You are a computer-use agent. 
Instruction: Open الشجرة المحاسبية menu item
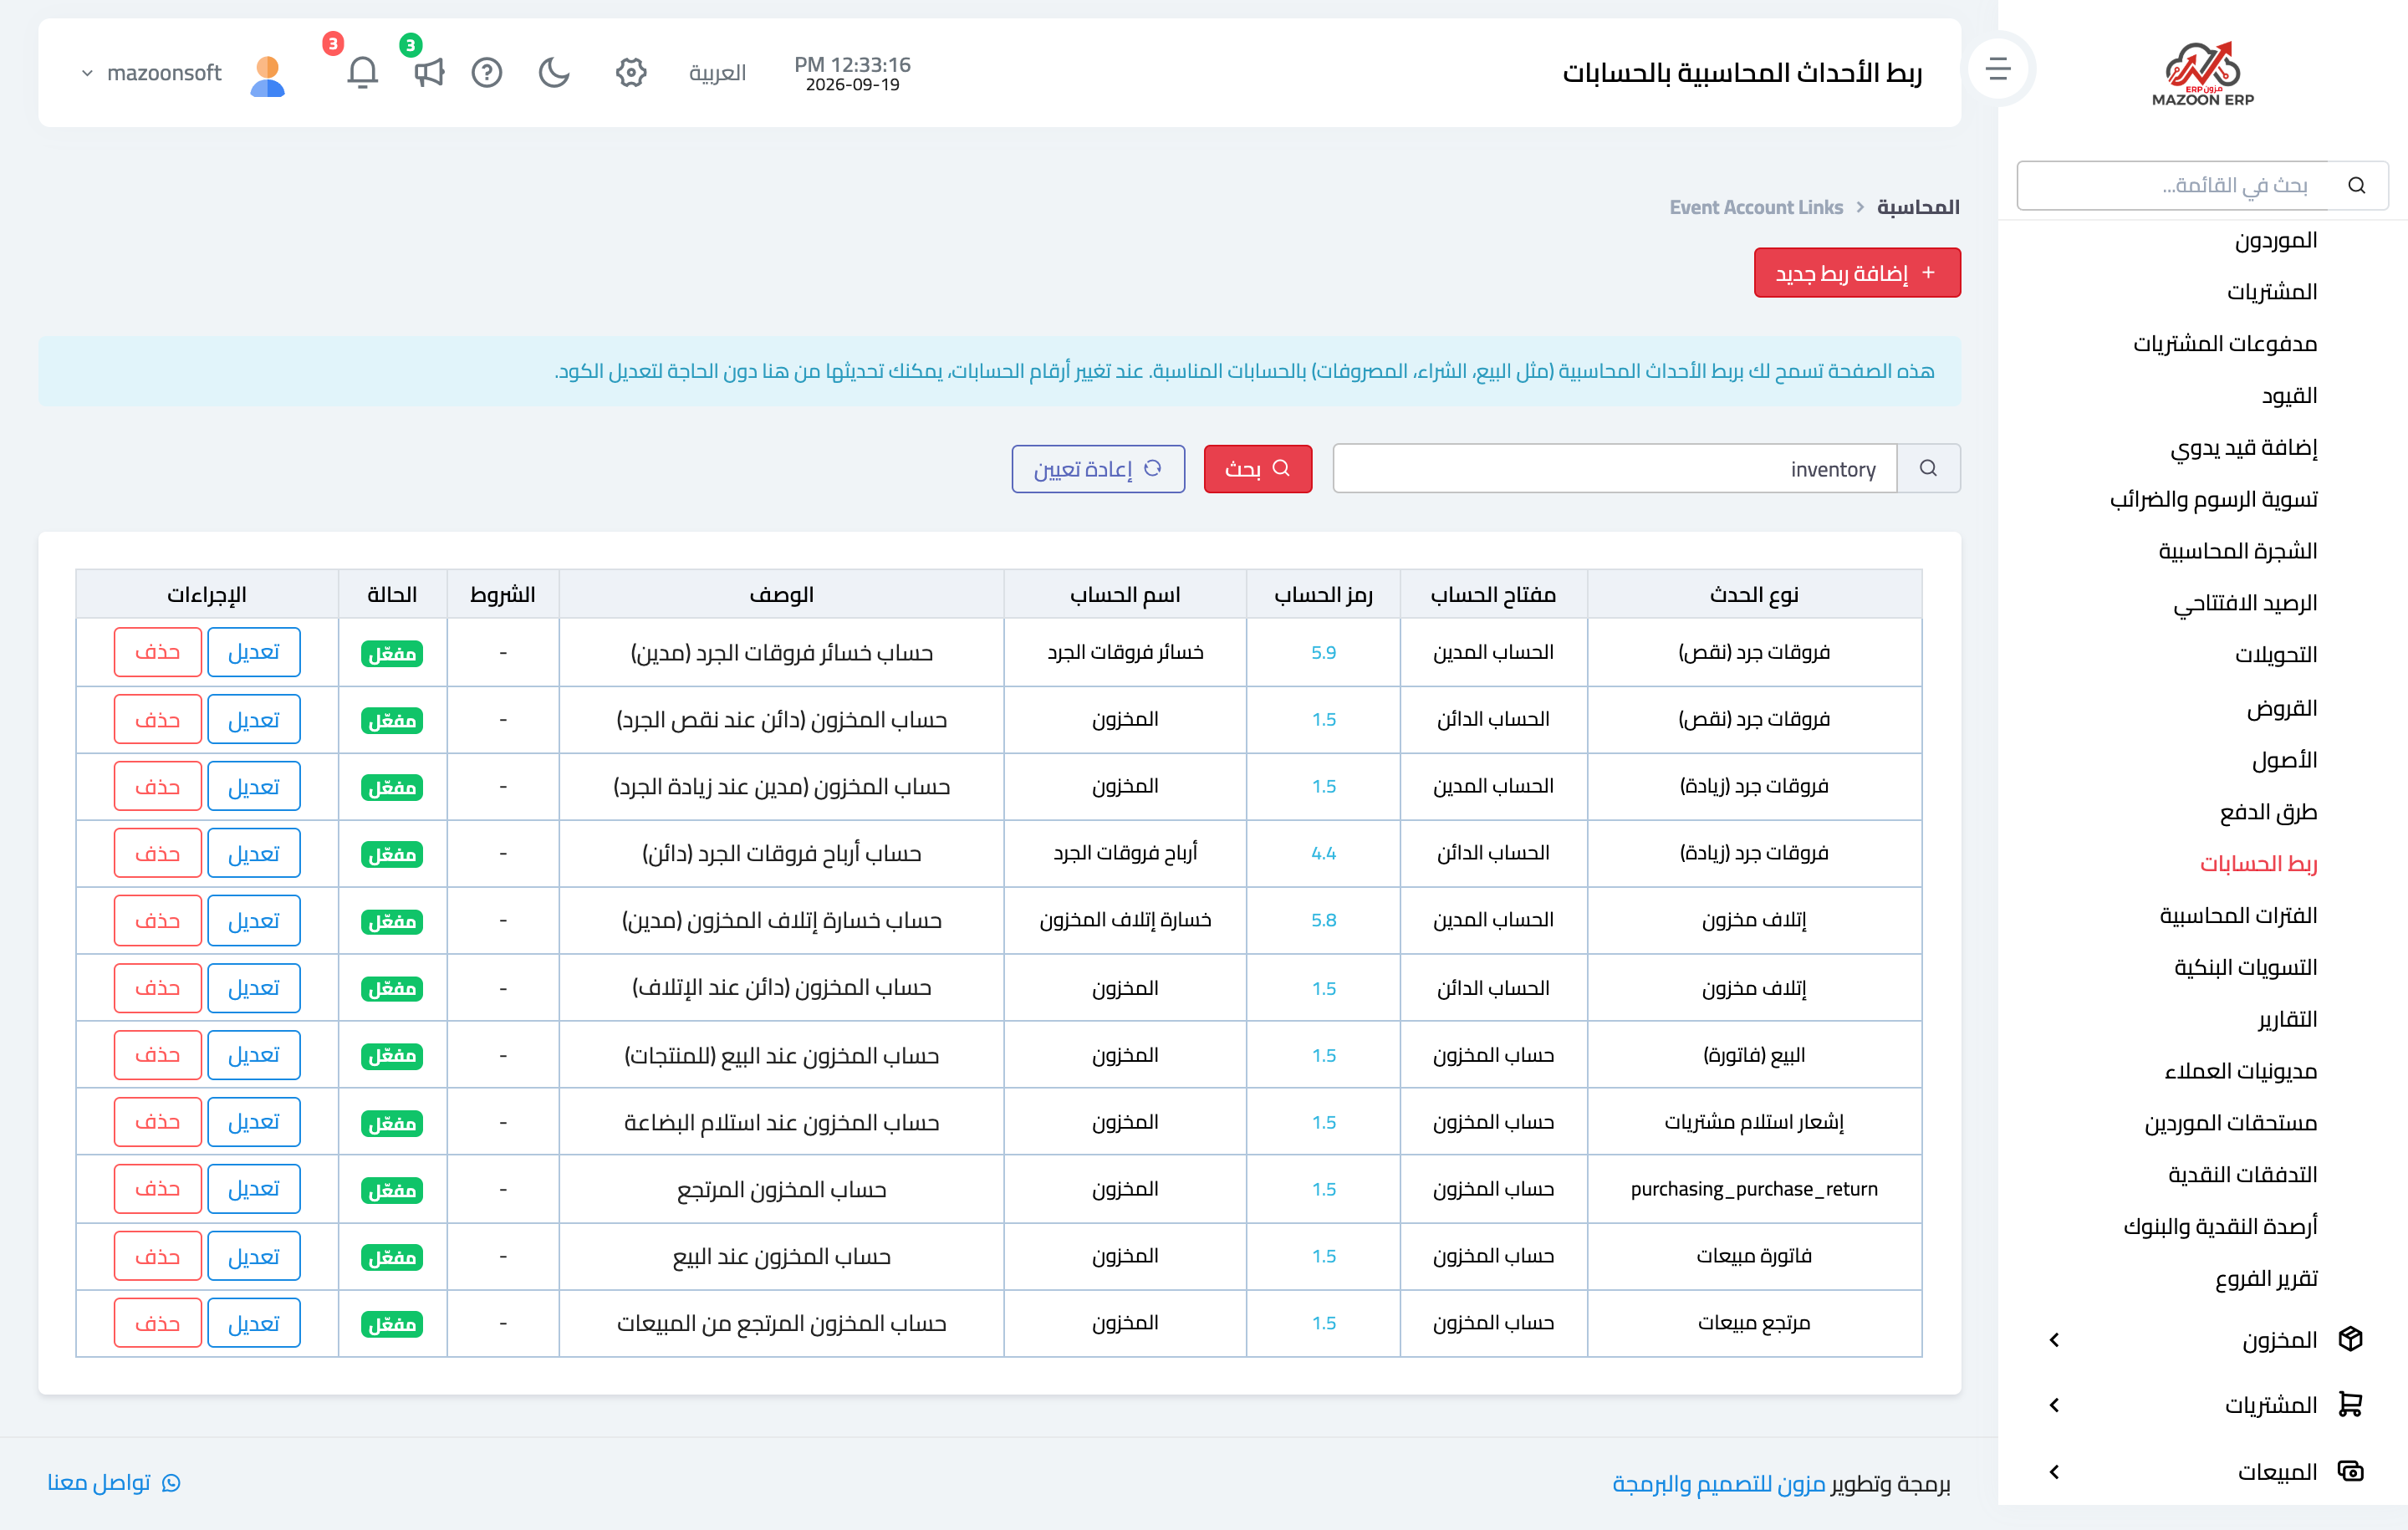[x=2238, y=552]
